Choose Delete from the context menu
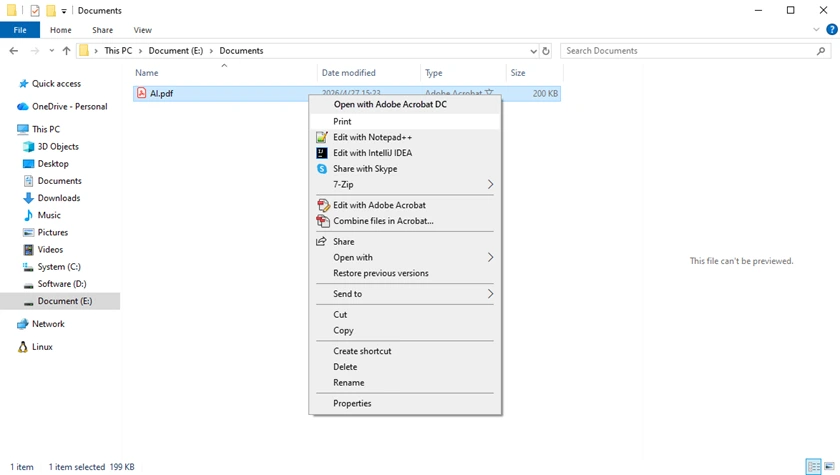This screenshot has height=475, width=840. [x=405, y=367]
